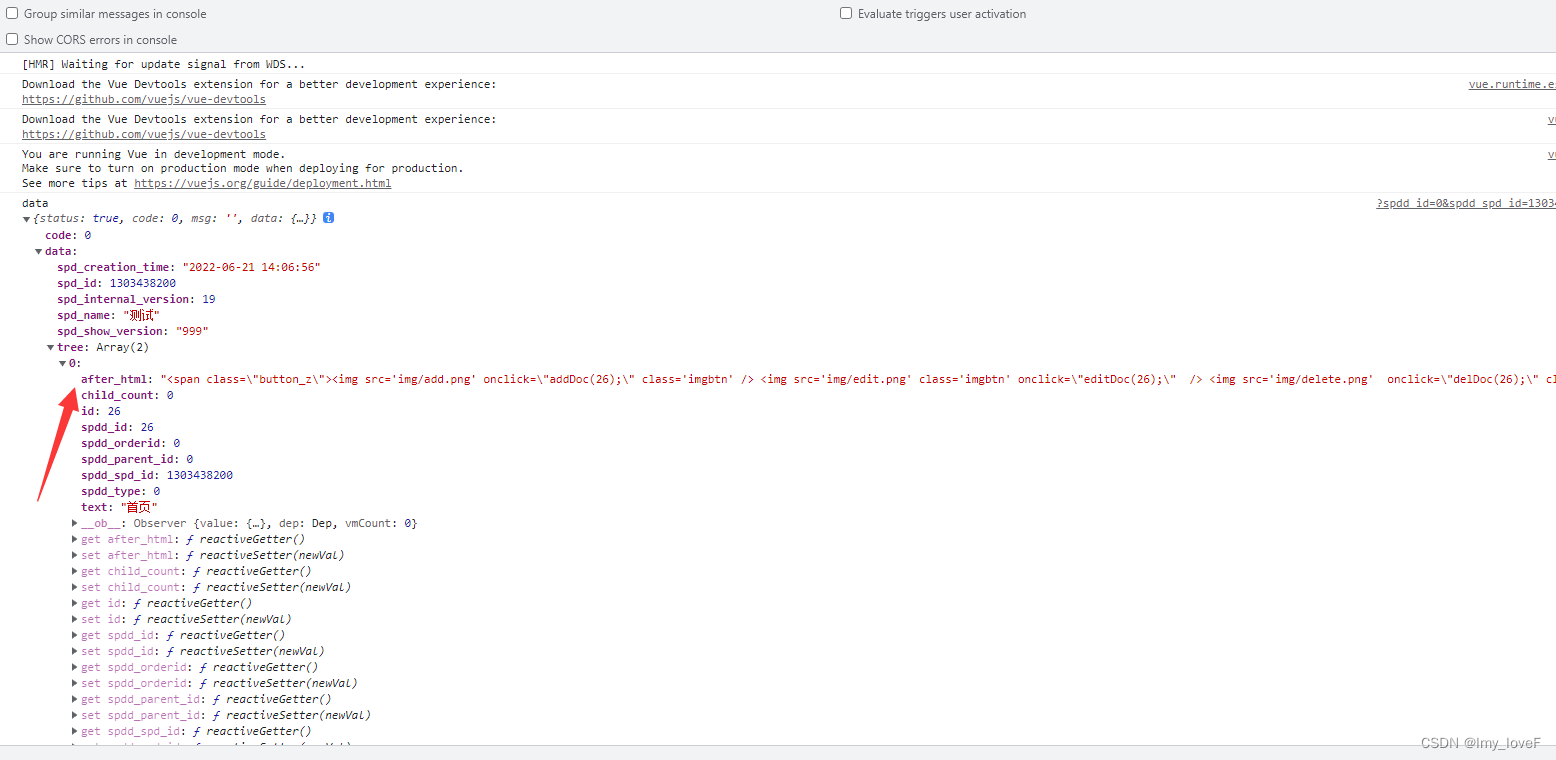Check Show CORS errors in console
1556x760 pixels.
click(12, 40)
